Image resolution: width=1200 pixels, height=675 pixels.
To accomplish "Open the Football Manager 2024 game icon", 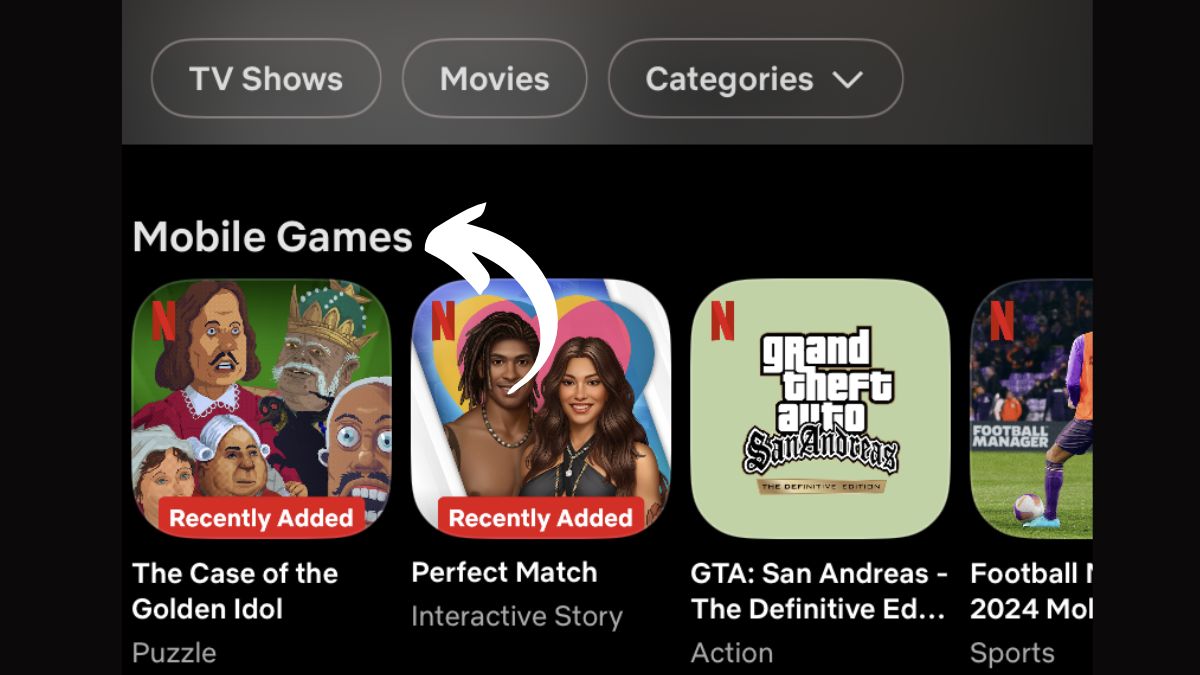I will [x=1031, y=409].
